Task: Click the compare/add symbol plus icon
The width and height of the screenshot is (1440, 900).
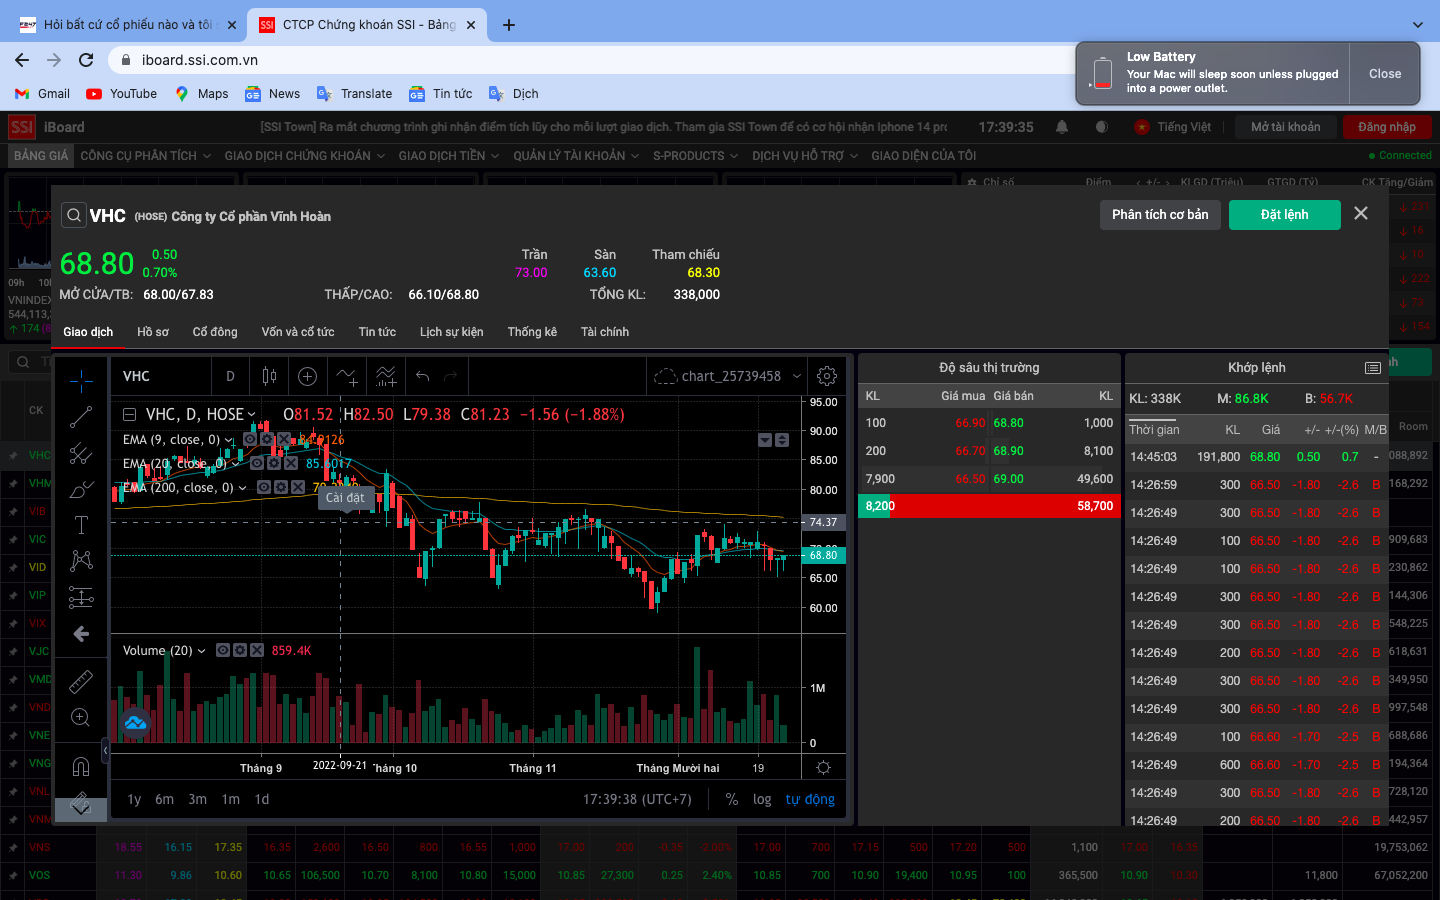Action: click(x=307, y=376)
